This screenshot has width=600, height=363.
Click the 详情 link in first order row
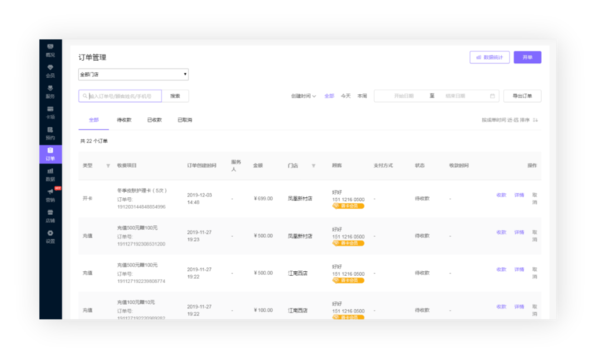519,195
